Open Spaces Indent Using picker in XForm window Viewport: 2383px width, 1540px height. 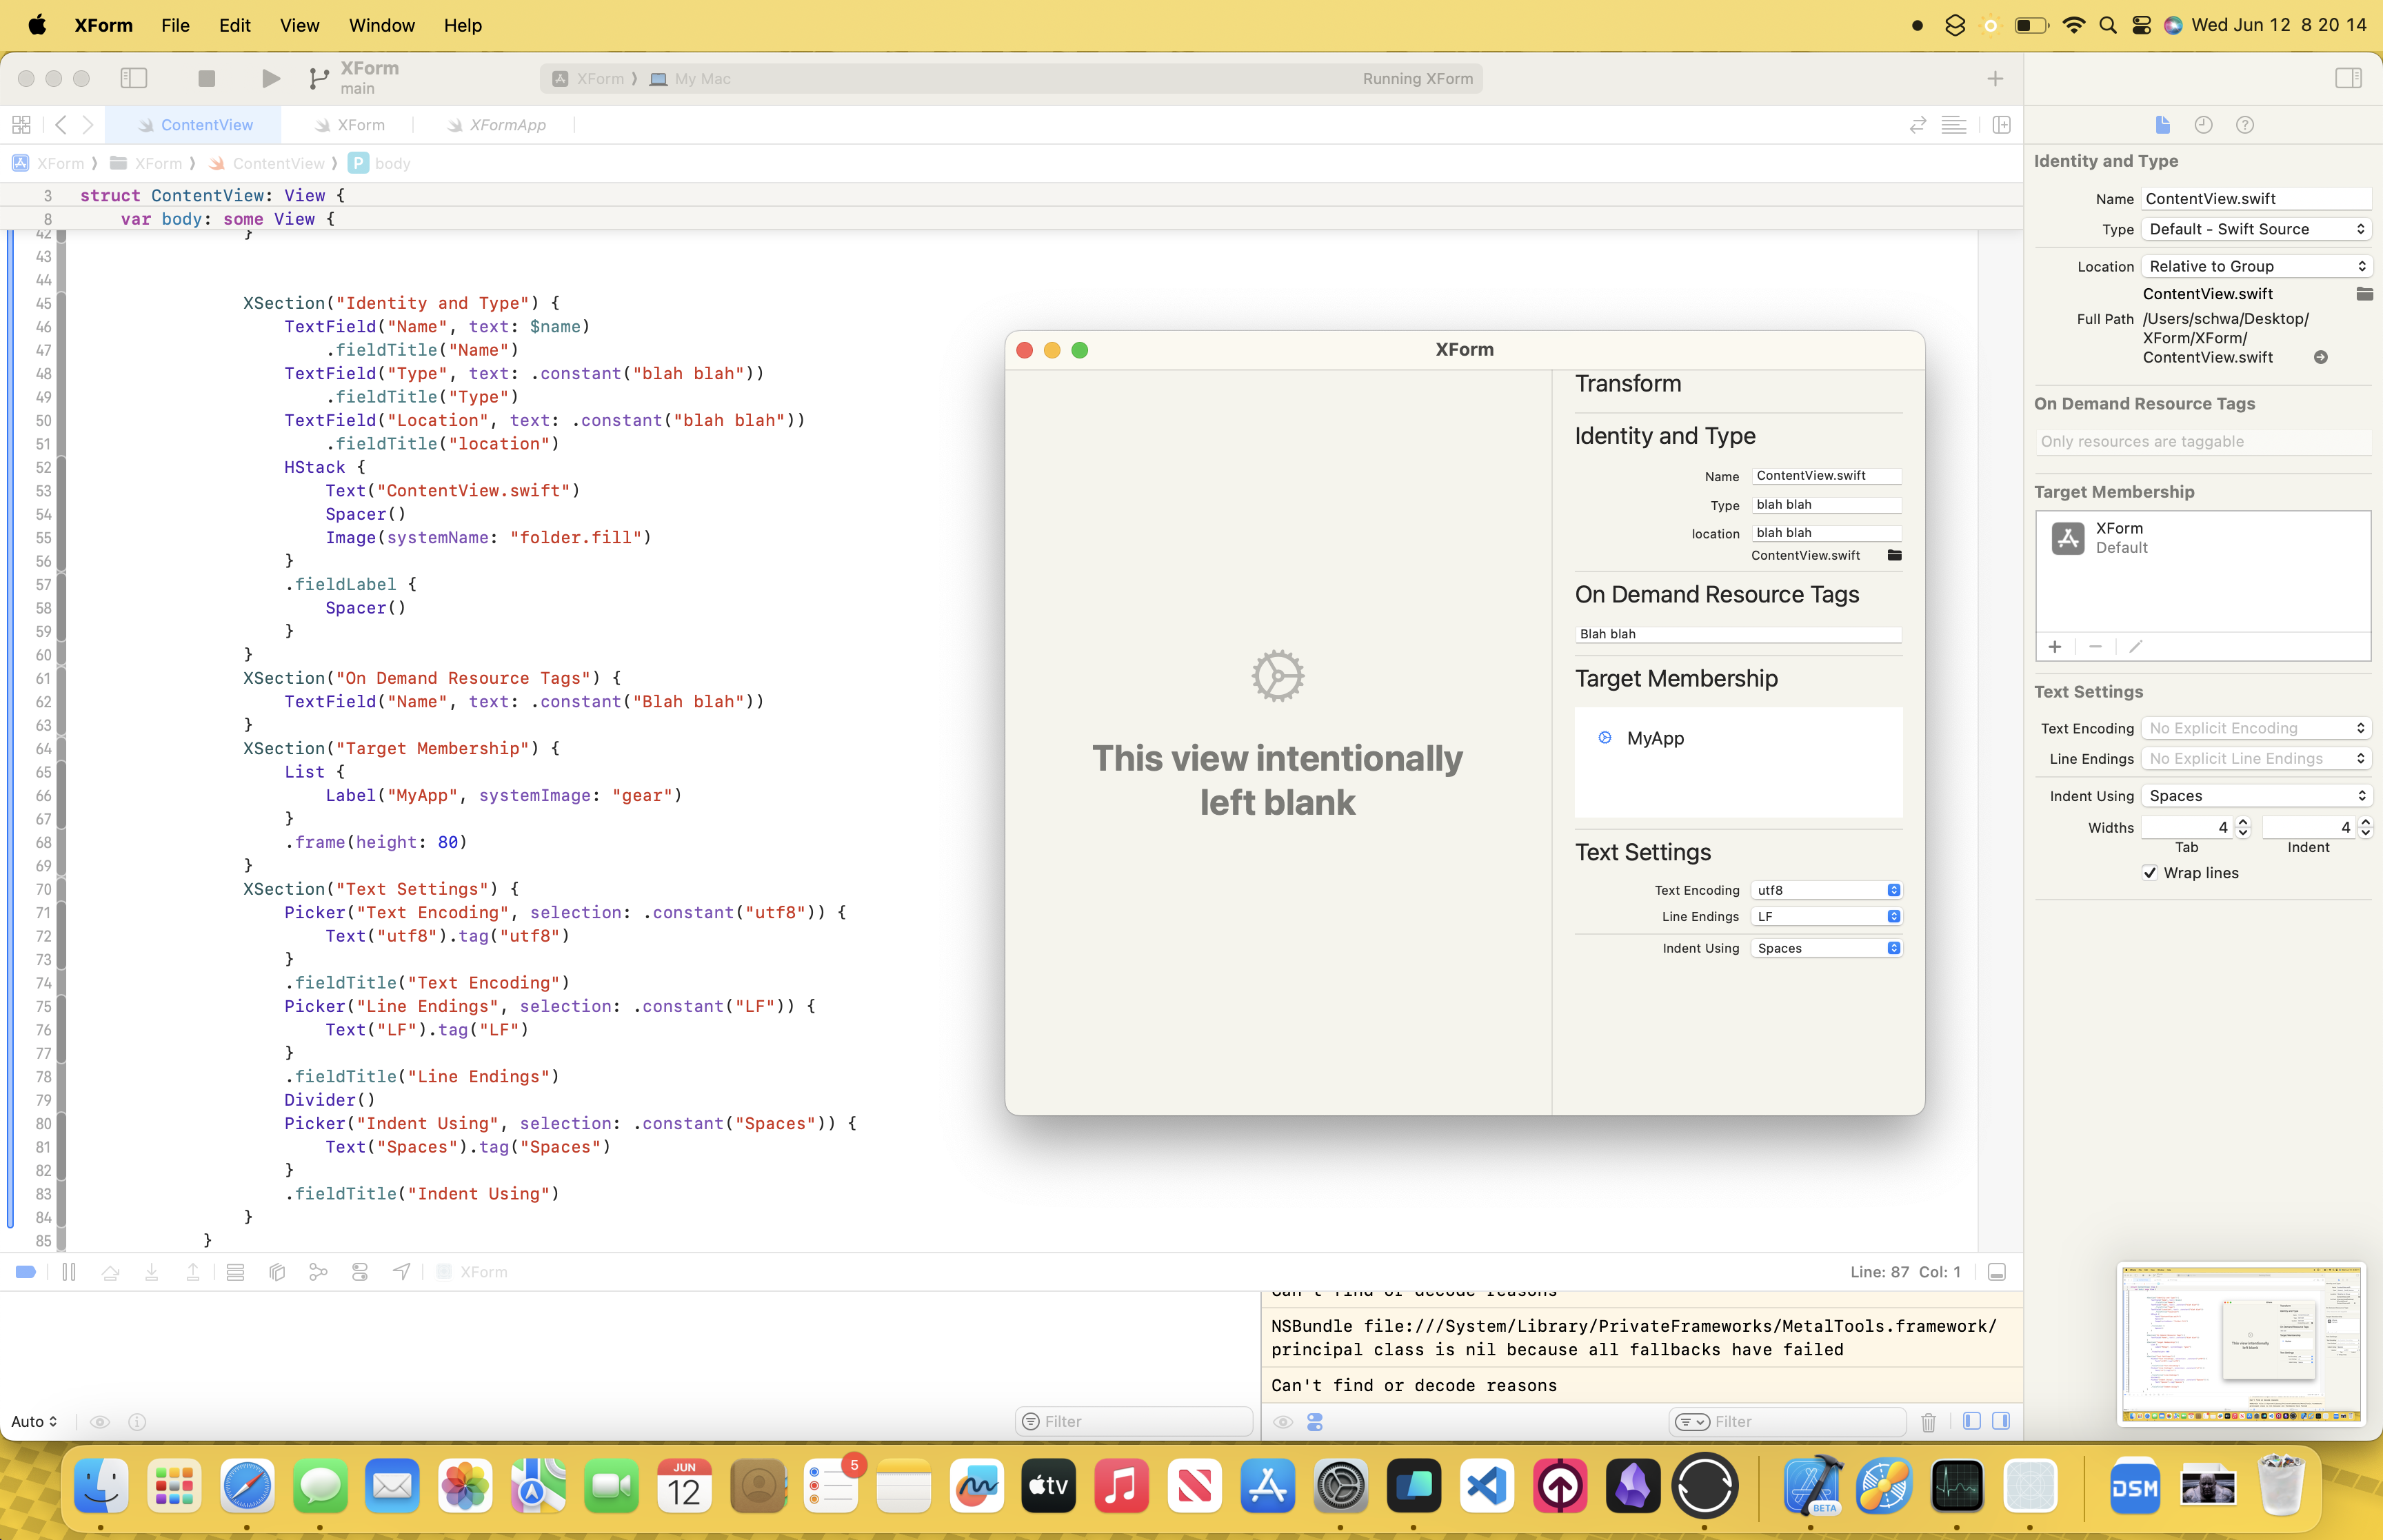[1826, 948]
